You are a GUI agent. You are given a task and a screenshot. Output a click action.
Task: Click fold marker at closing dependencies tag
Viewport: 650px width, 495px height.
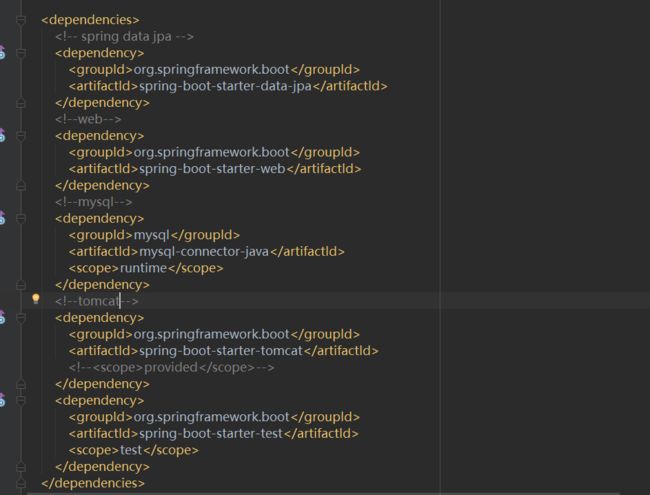(21, 483)
